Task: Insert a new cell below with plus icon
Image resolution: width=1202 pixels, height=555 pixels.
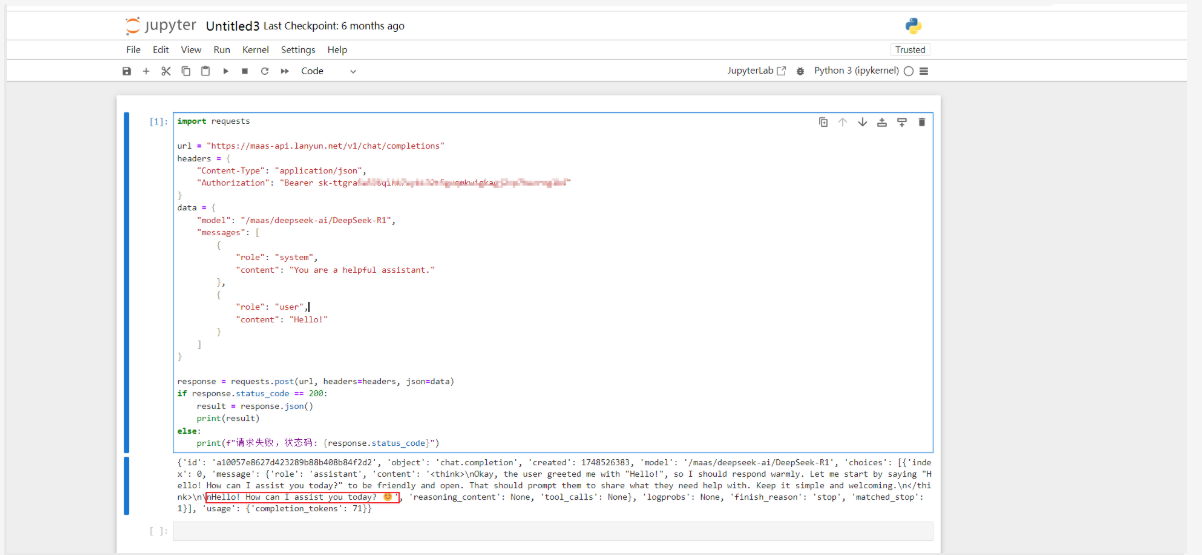Action: pyautogui.click(x=146, y=71)
